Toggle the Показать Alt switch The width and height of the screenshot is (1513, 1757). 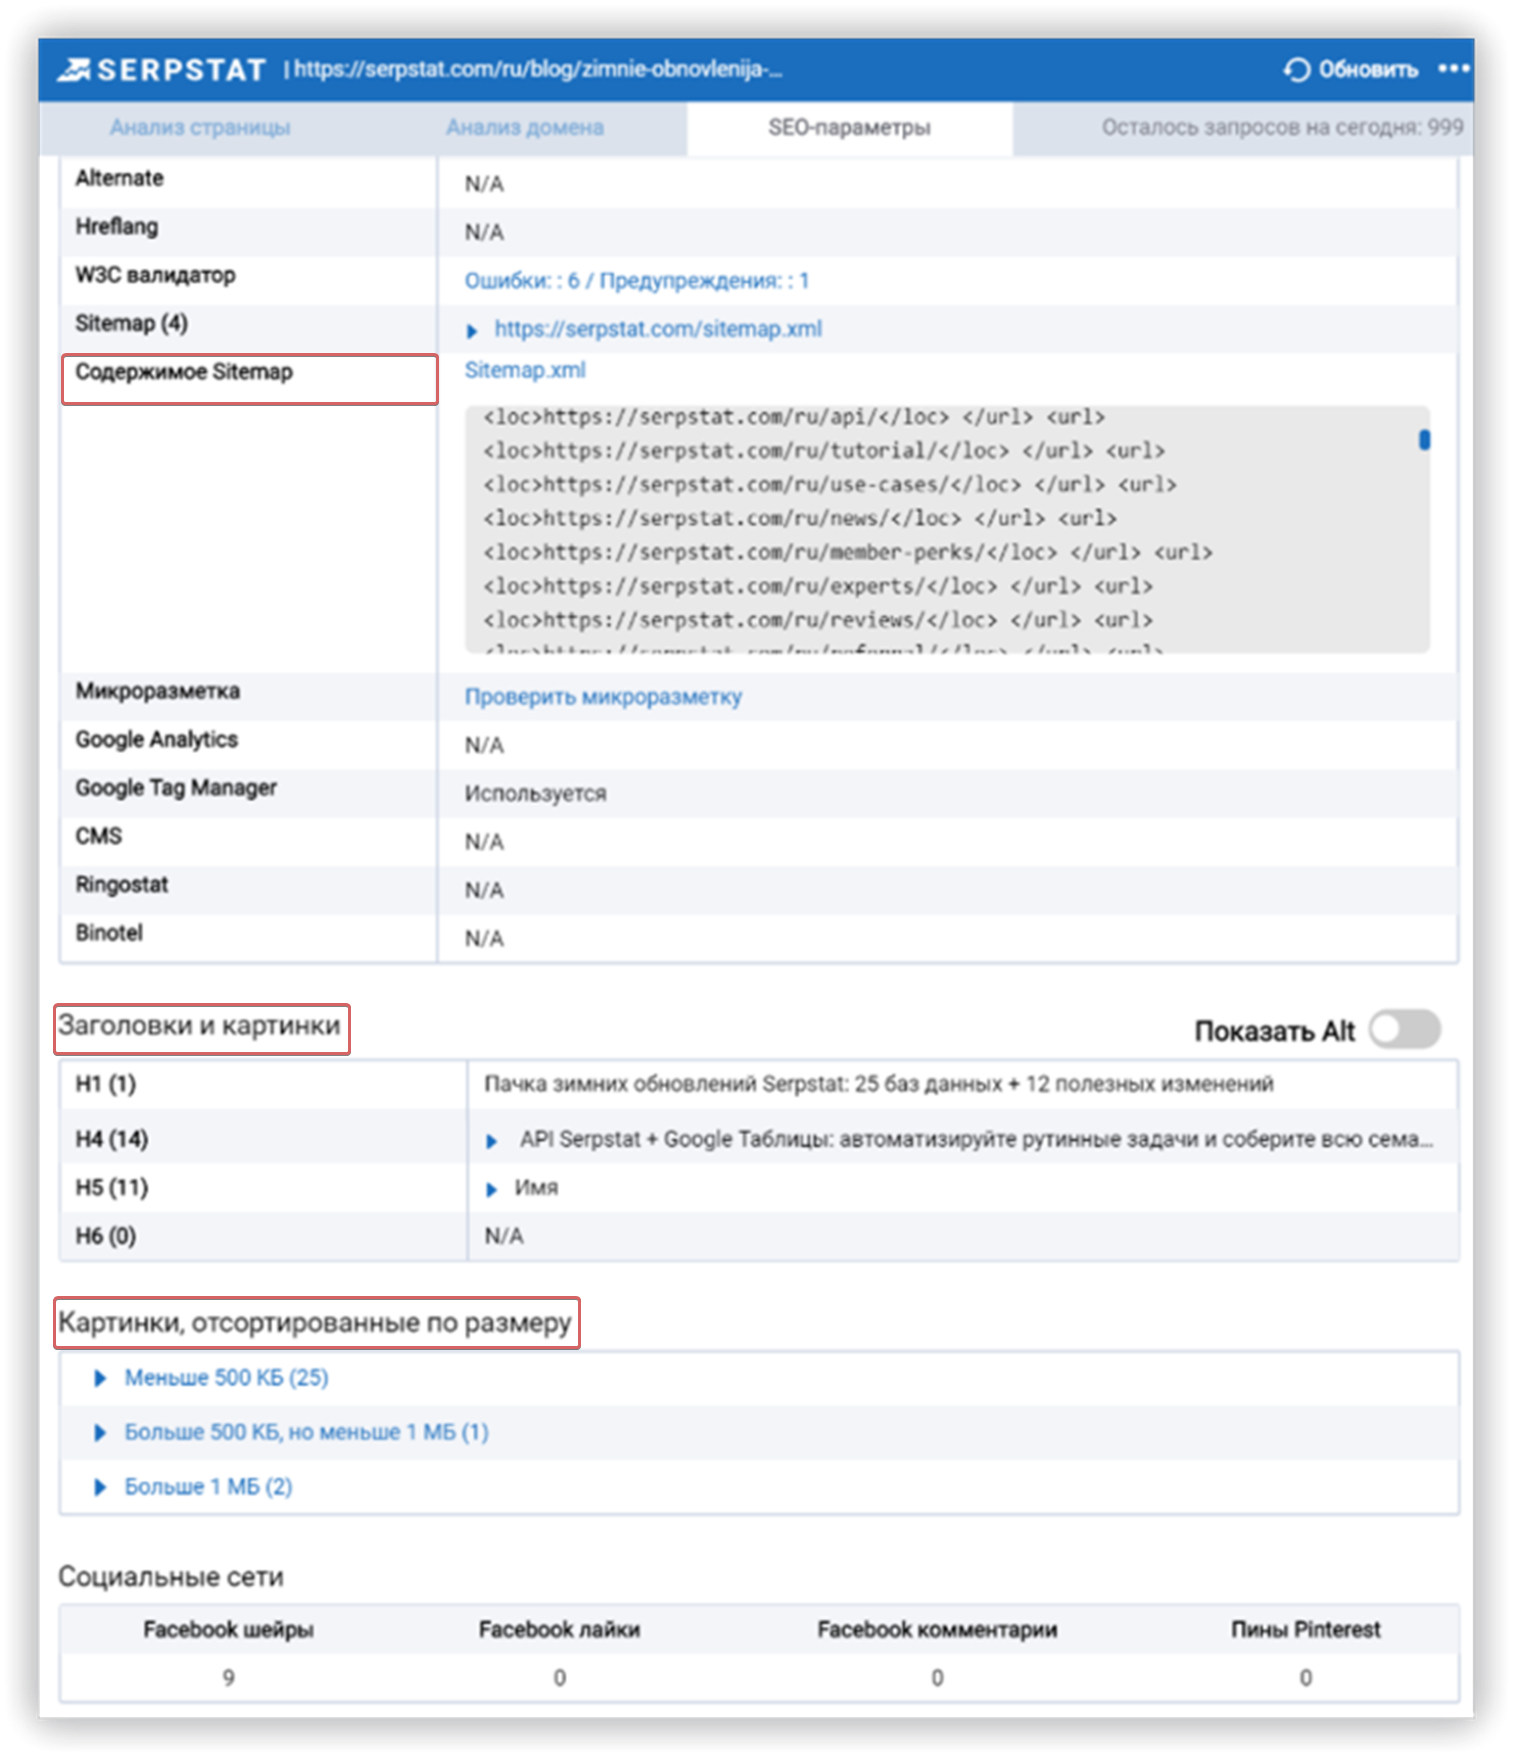[x=1405, y=1029]
